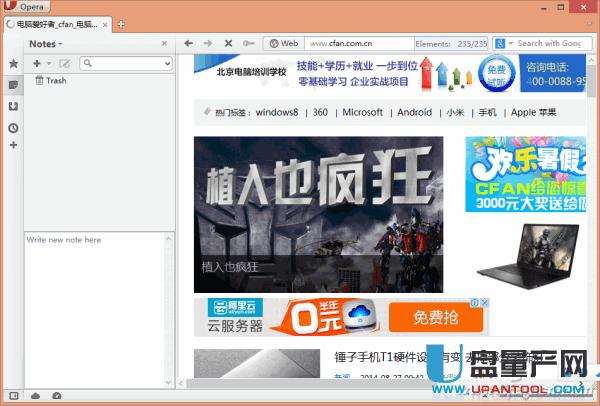The width and height of the screenshot is (600, 406).
Task: Open the Android hot tag link
Action: [x=414, y=113]
